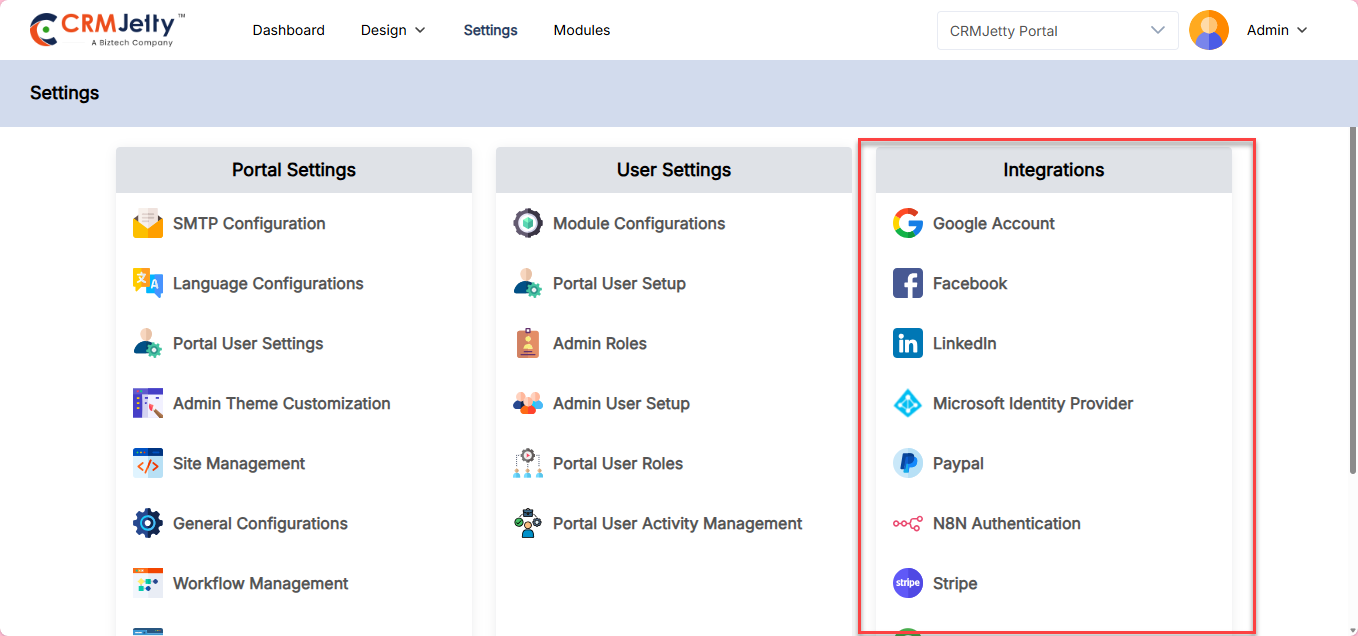This screenshot has height=636, width=1358.
Task: Click the N8N Authentication icon
Action: coord(907,523)
